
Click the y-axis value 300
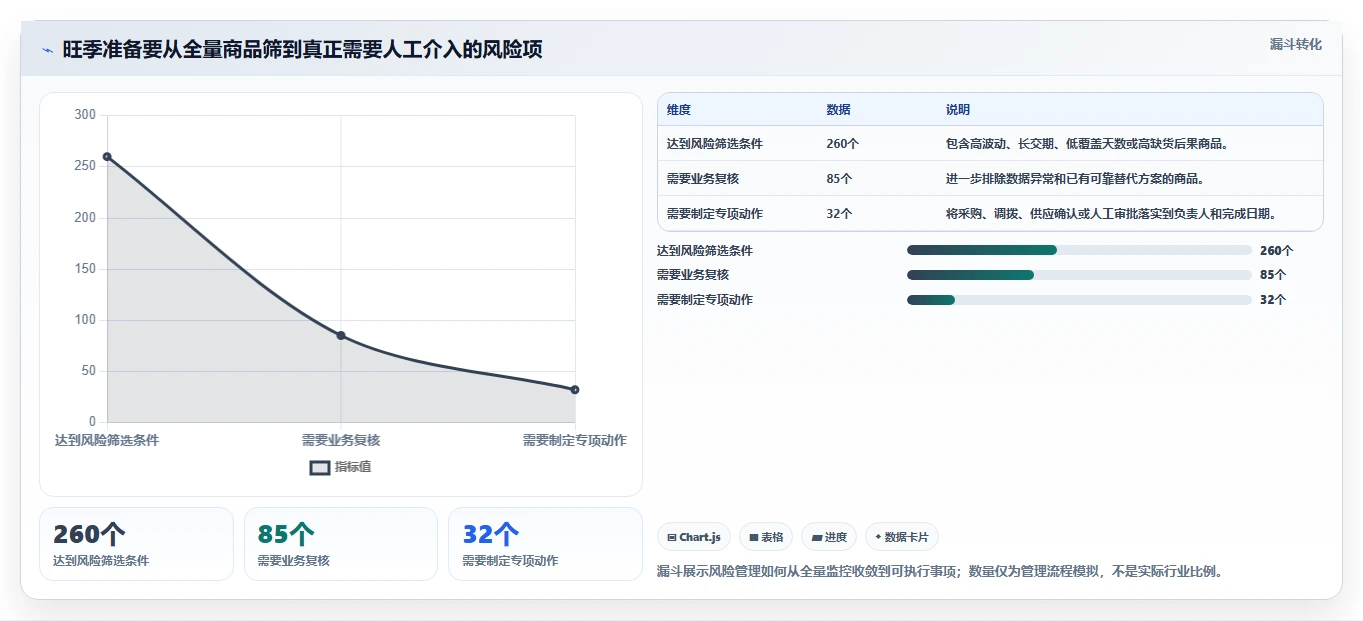coord(86,115)
